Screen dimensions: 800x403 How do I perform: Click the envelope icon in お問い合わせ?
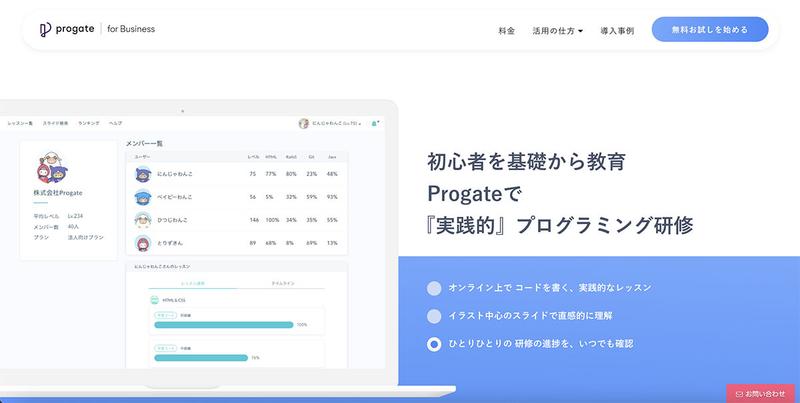click(x=739, y=394)
